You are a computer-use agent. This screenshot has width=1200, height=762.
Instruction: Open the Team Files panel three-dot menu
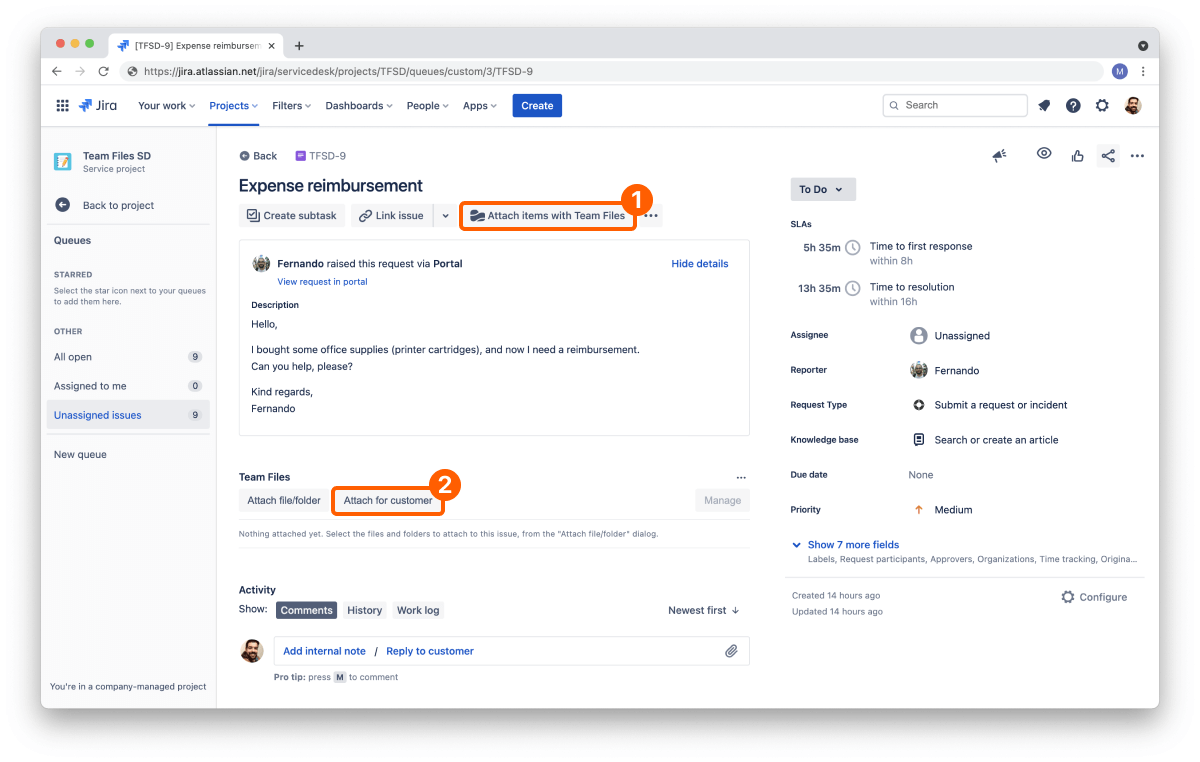point(741,478)
